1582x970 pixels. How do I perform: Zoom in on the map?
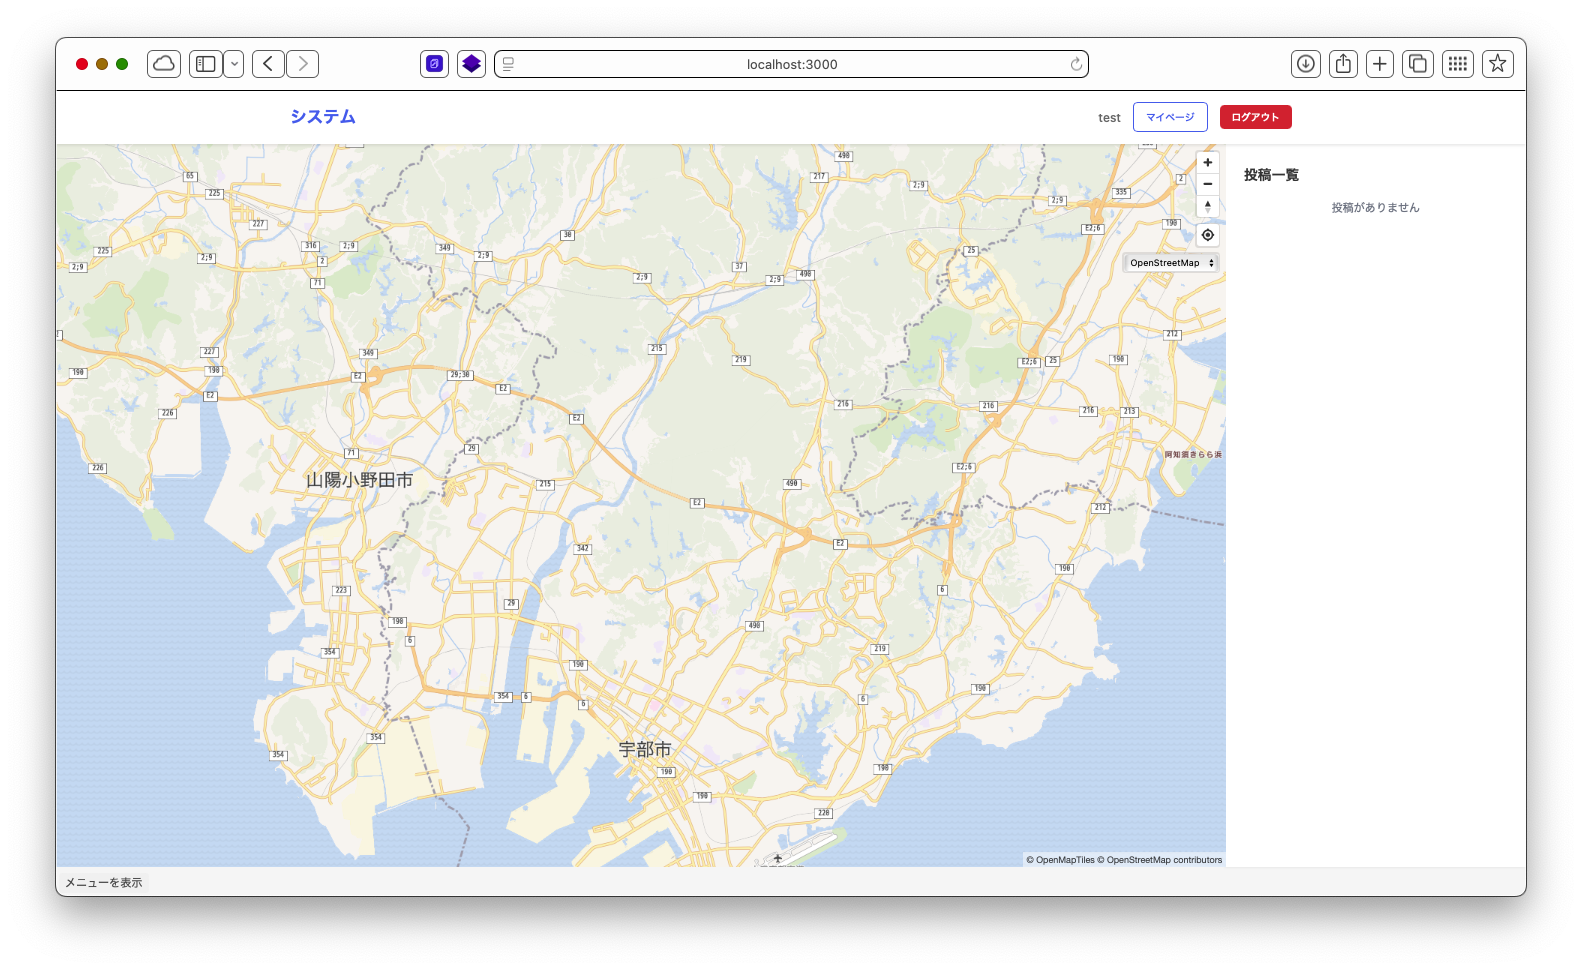tap(1208, 163)
